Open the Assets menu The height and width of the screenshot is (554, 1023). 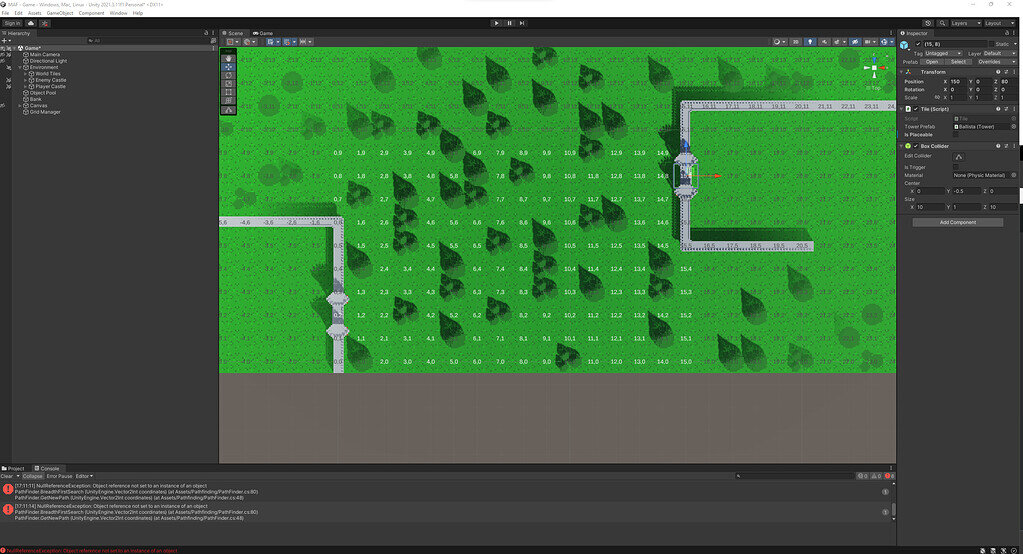click(x=35, y=13)
